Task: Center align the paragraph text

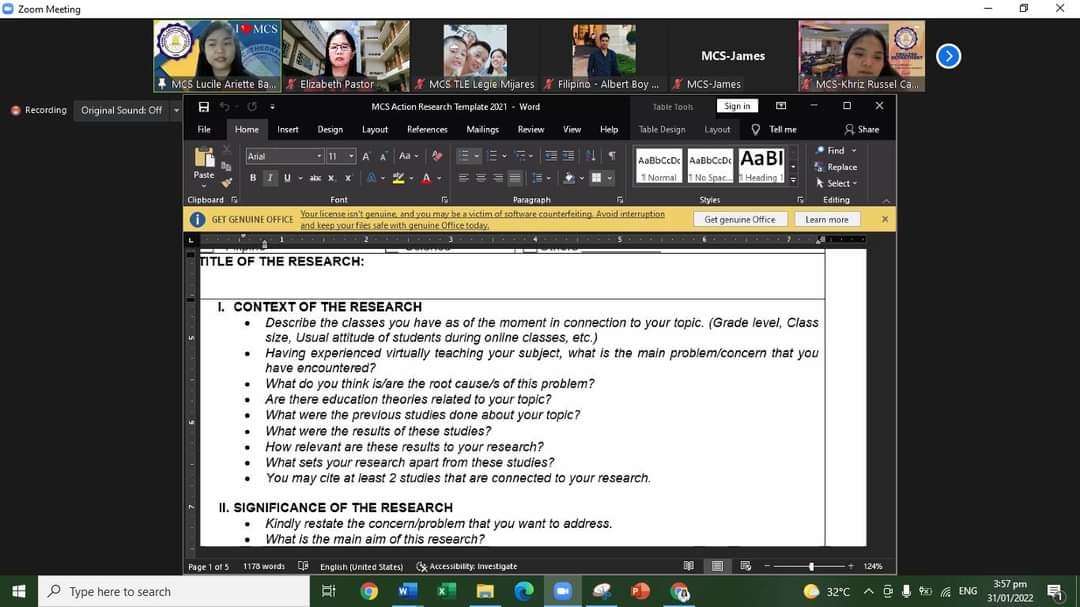Action: (x=481, y=178)
